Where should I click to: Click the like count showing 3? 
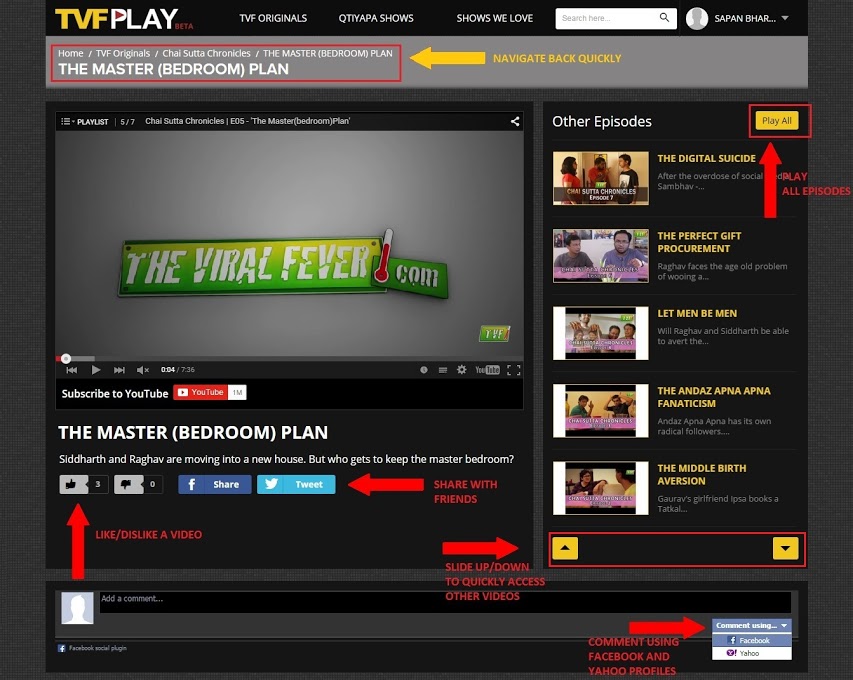[x=98, y=484]
